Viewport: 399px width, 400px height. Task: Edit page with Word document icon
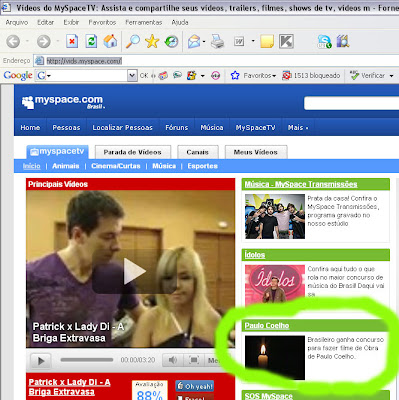tap(239, 42)
